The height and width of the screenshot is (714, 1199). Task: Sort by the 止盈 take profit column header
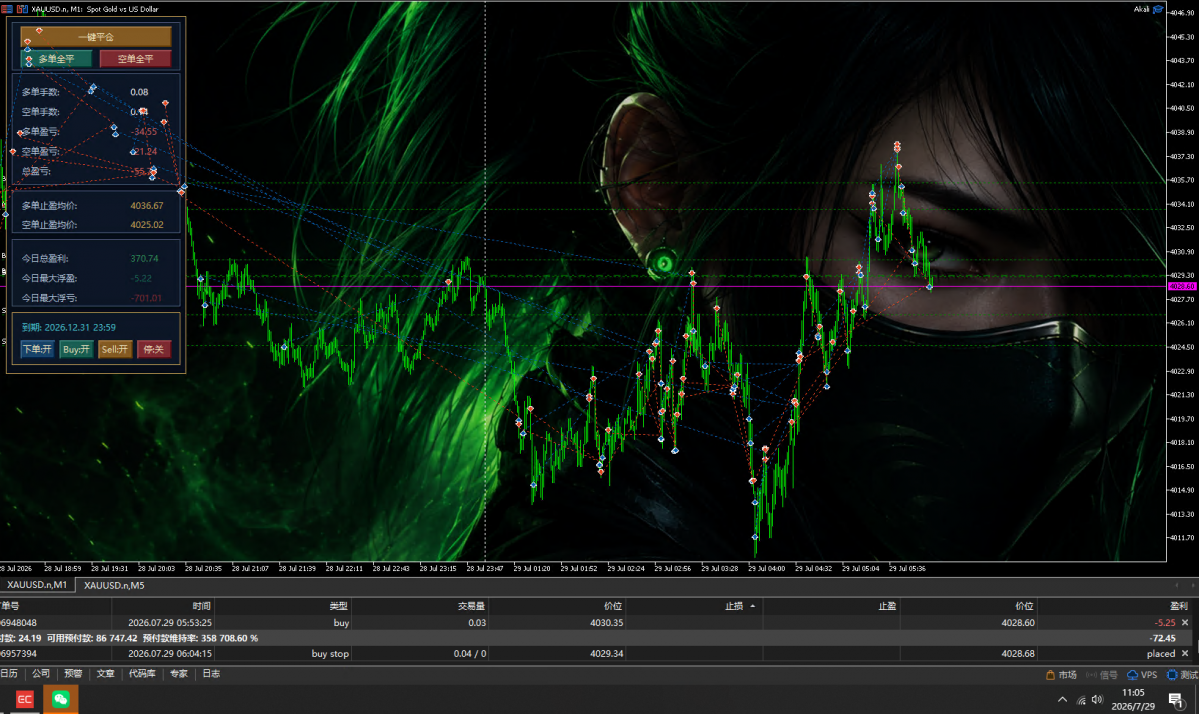pyautogui.click(x=831, y=605)
